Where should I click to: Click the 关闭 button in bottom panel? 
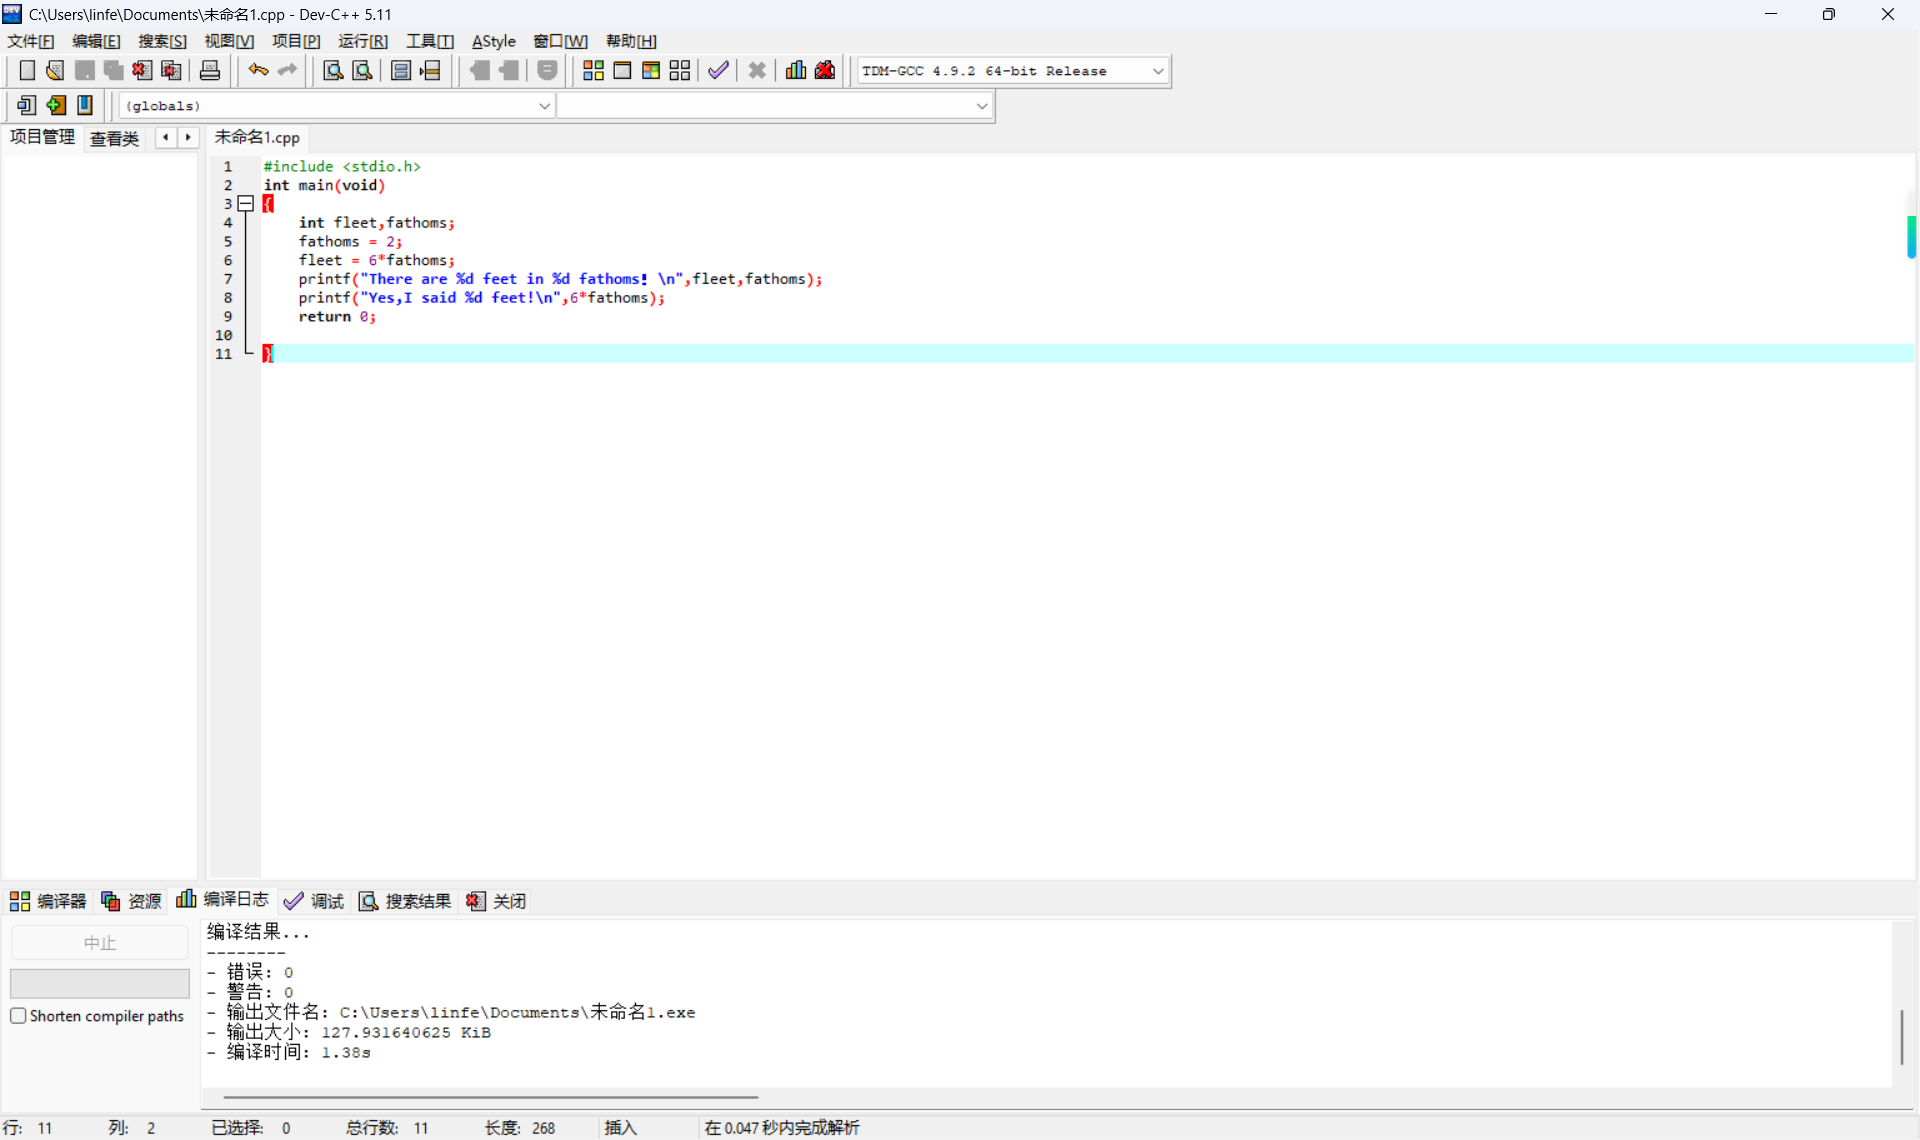coord(497,901)
